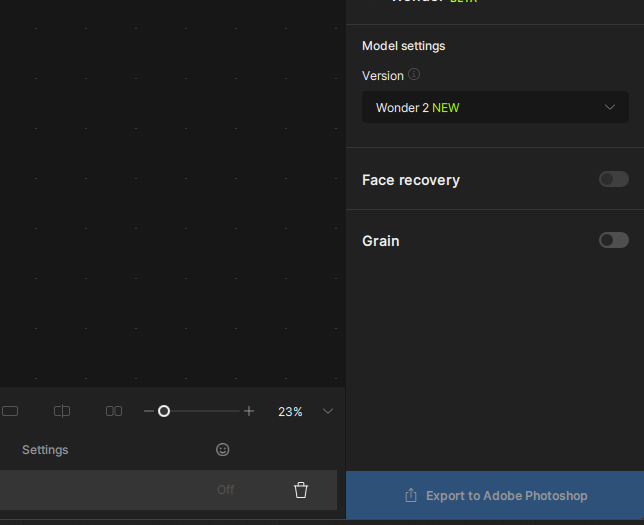Open the Wonder 2 version dropdown

coord(495,107)
